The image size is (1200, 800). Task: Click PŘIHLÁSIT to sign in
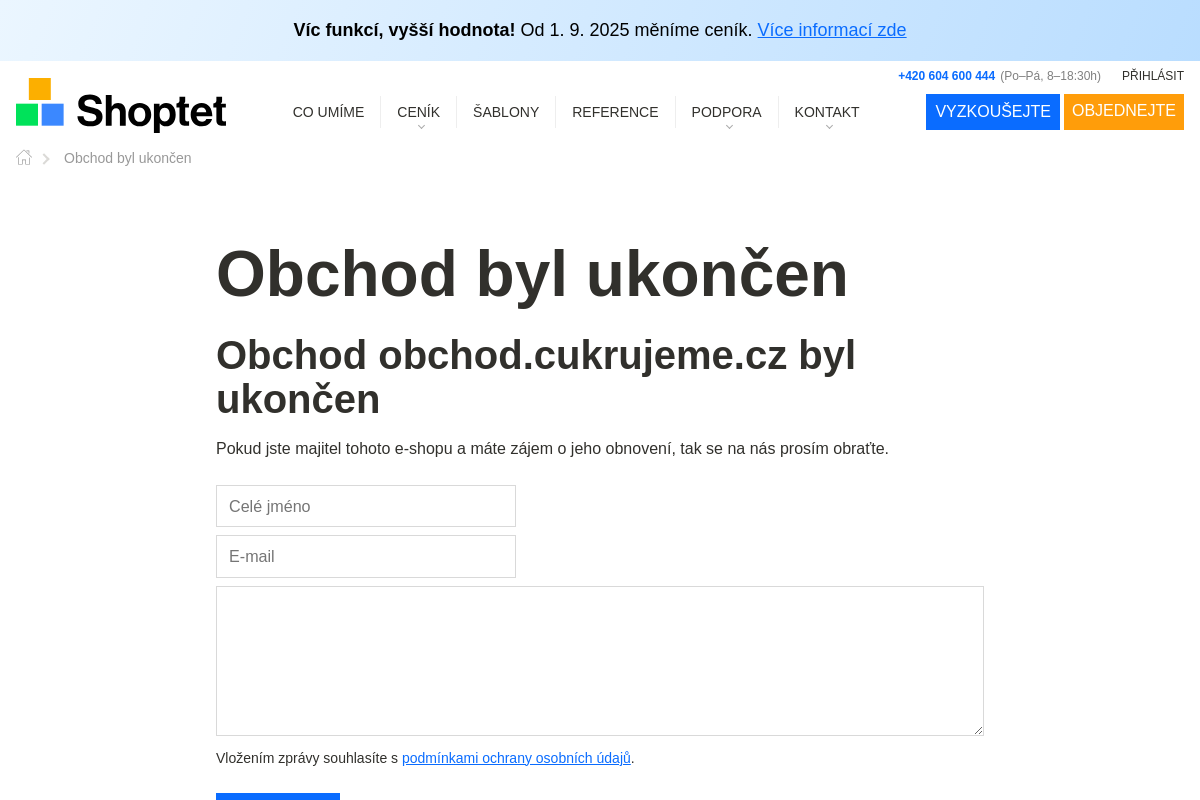point(1153,75)
